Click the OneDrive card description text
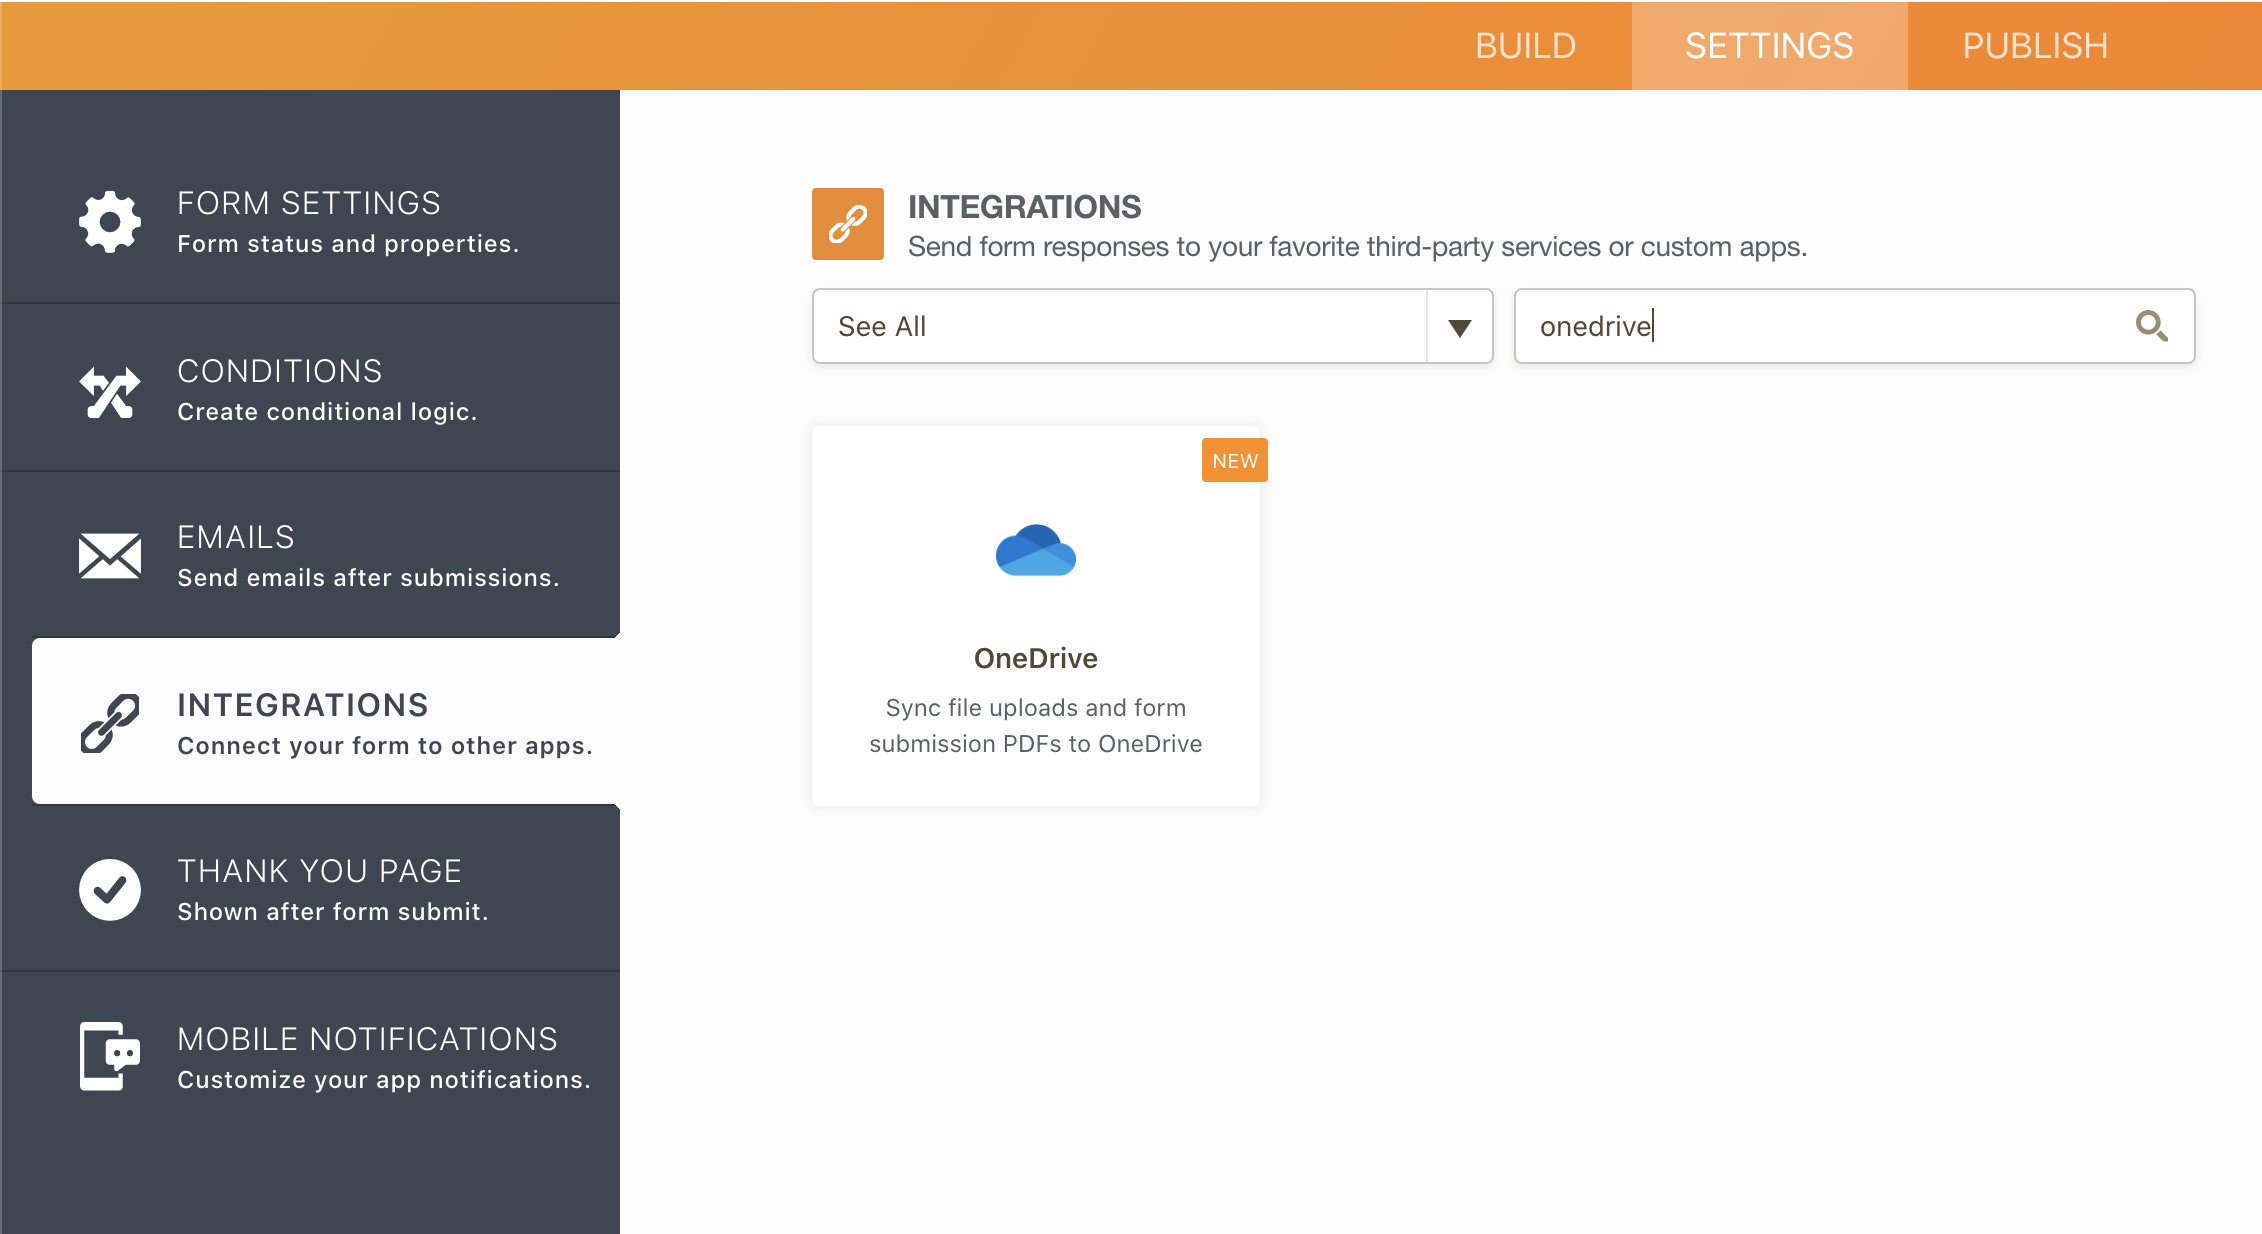Viewport: 2262px width, 1234px height. (1036, 726)
